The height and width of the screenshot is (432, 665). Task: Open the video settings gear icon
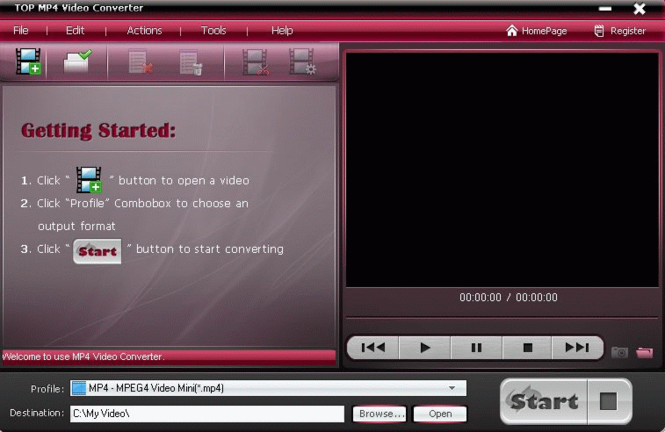tap(302, 62)
